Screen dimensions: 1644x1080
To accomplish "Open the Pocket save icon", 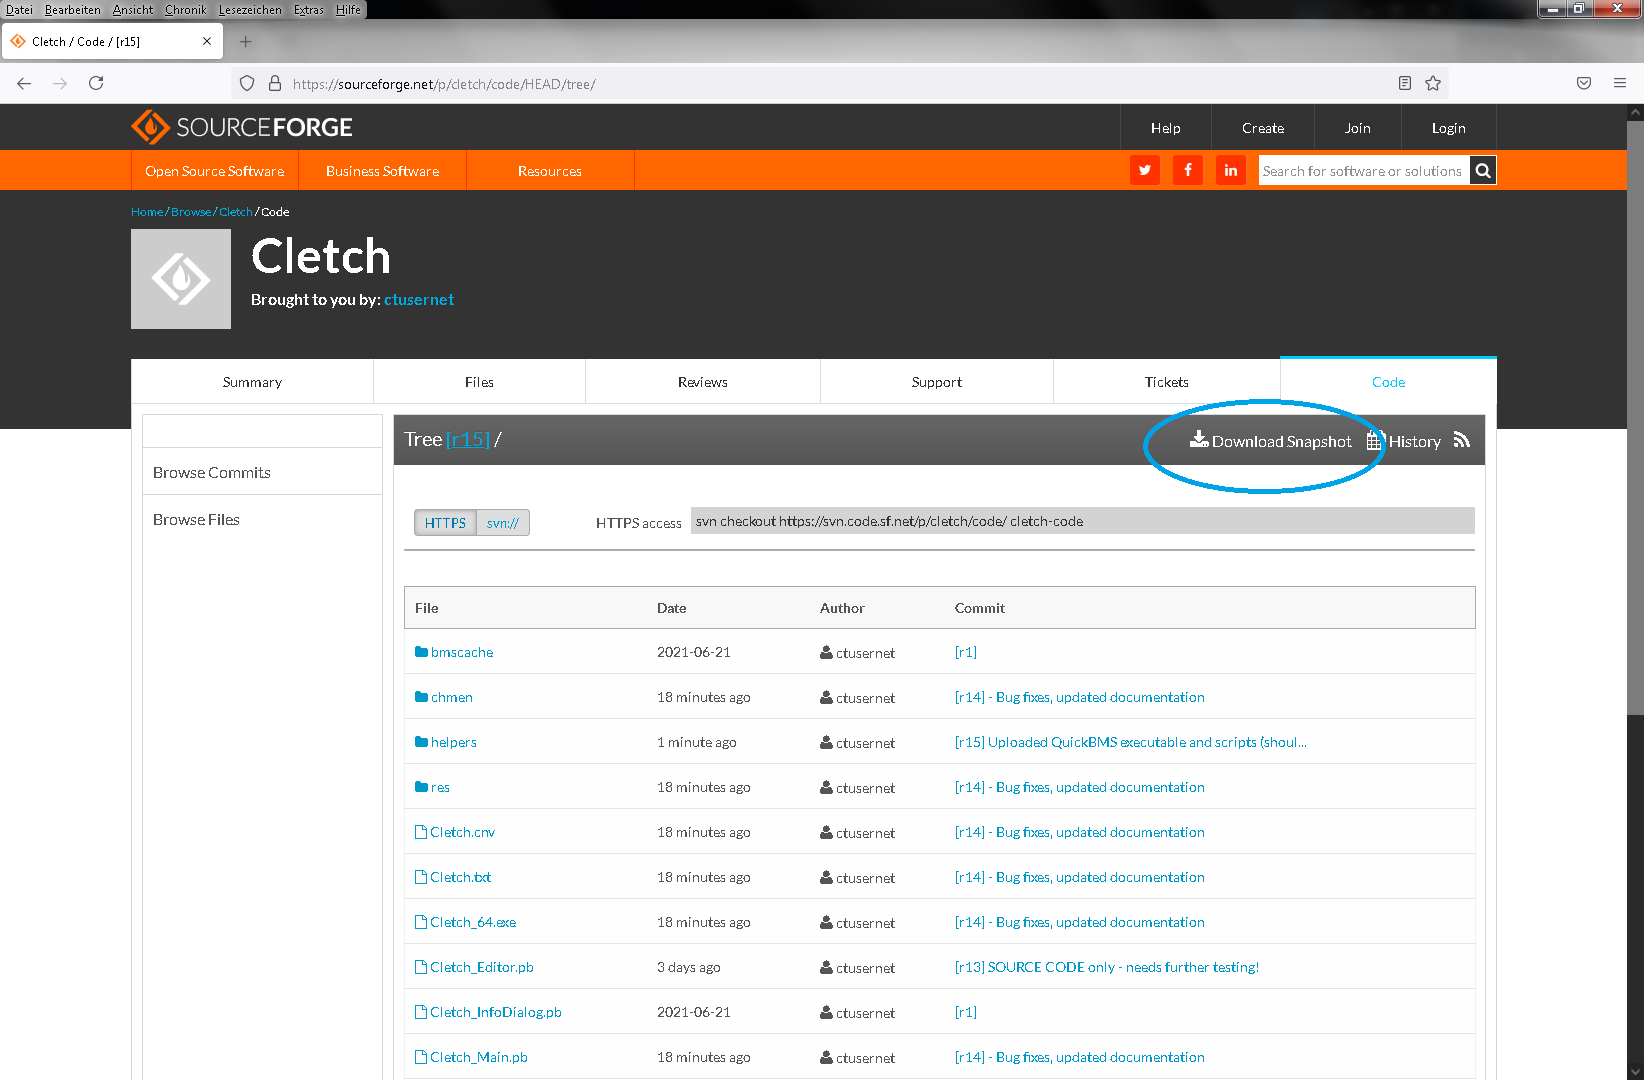I will (1584, 83).
